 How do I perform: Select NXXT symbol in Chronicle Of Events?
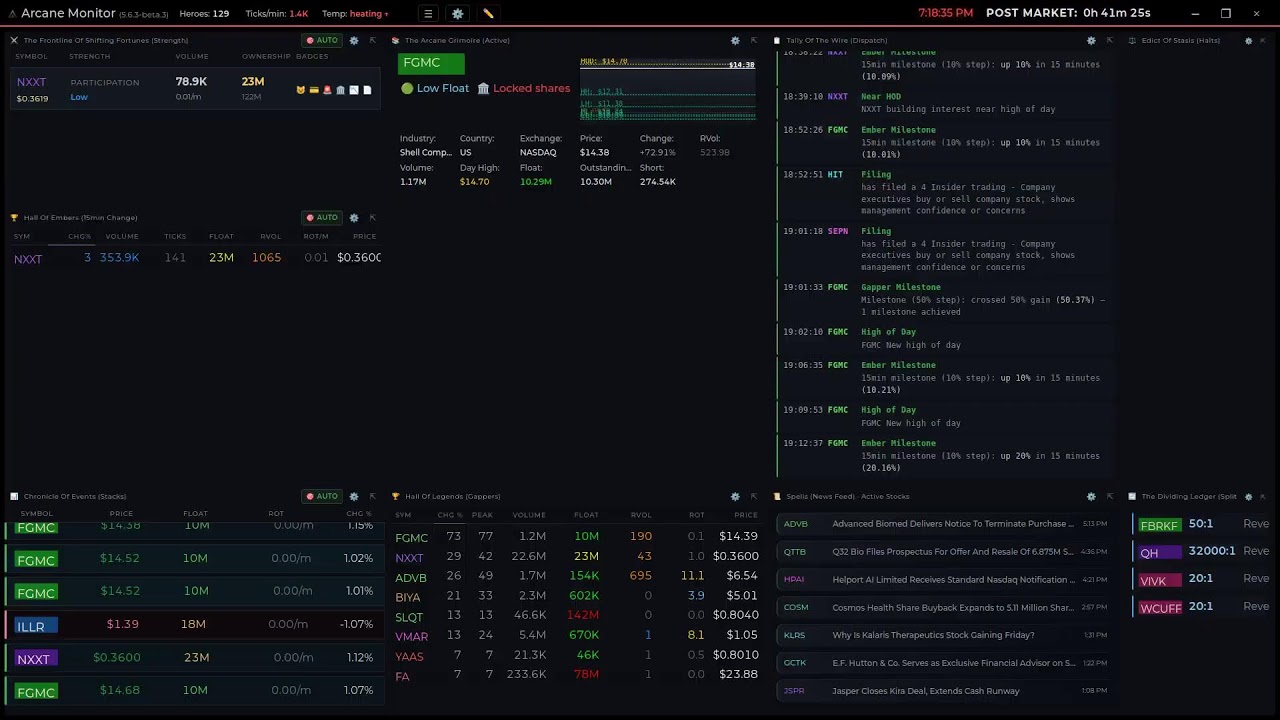36,659
